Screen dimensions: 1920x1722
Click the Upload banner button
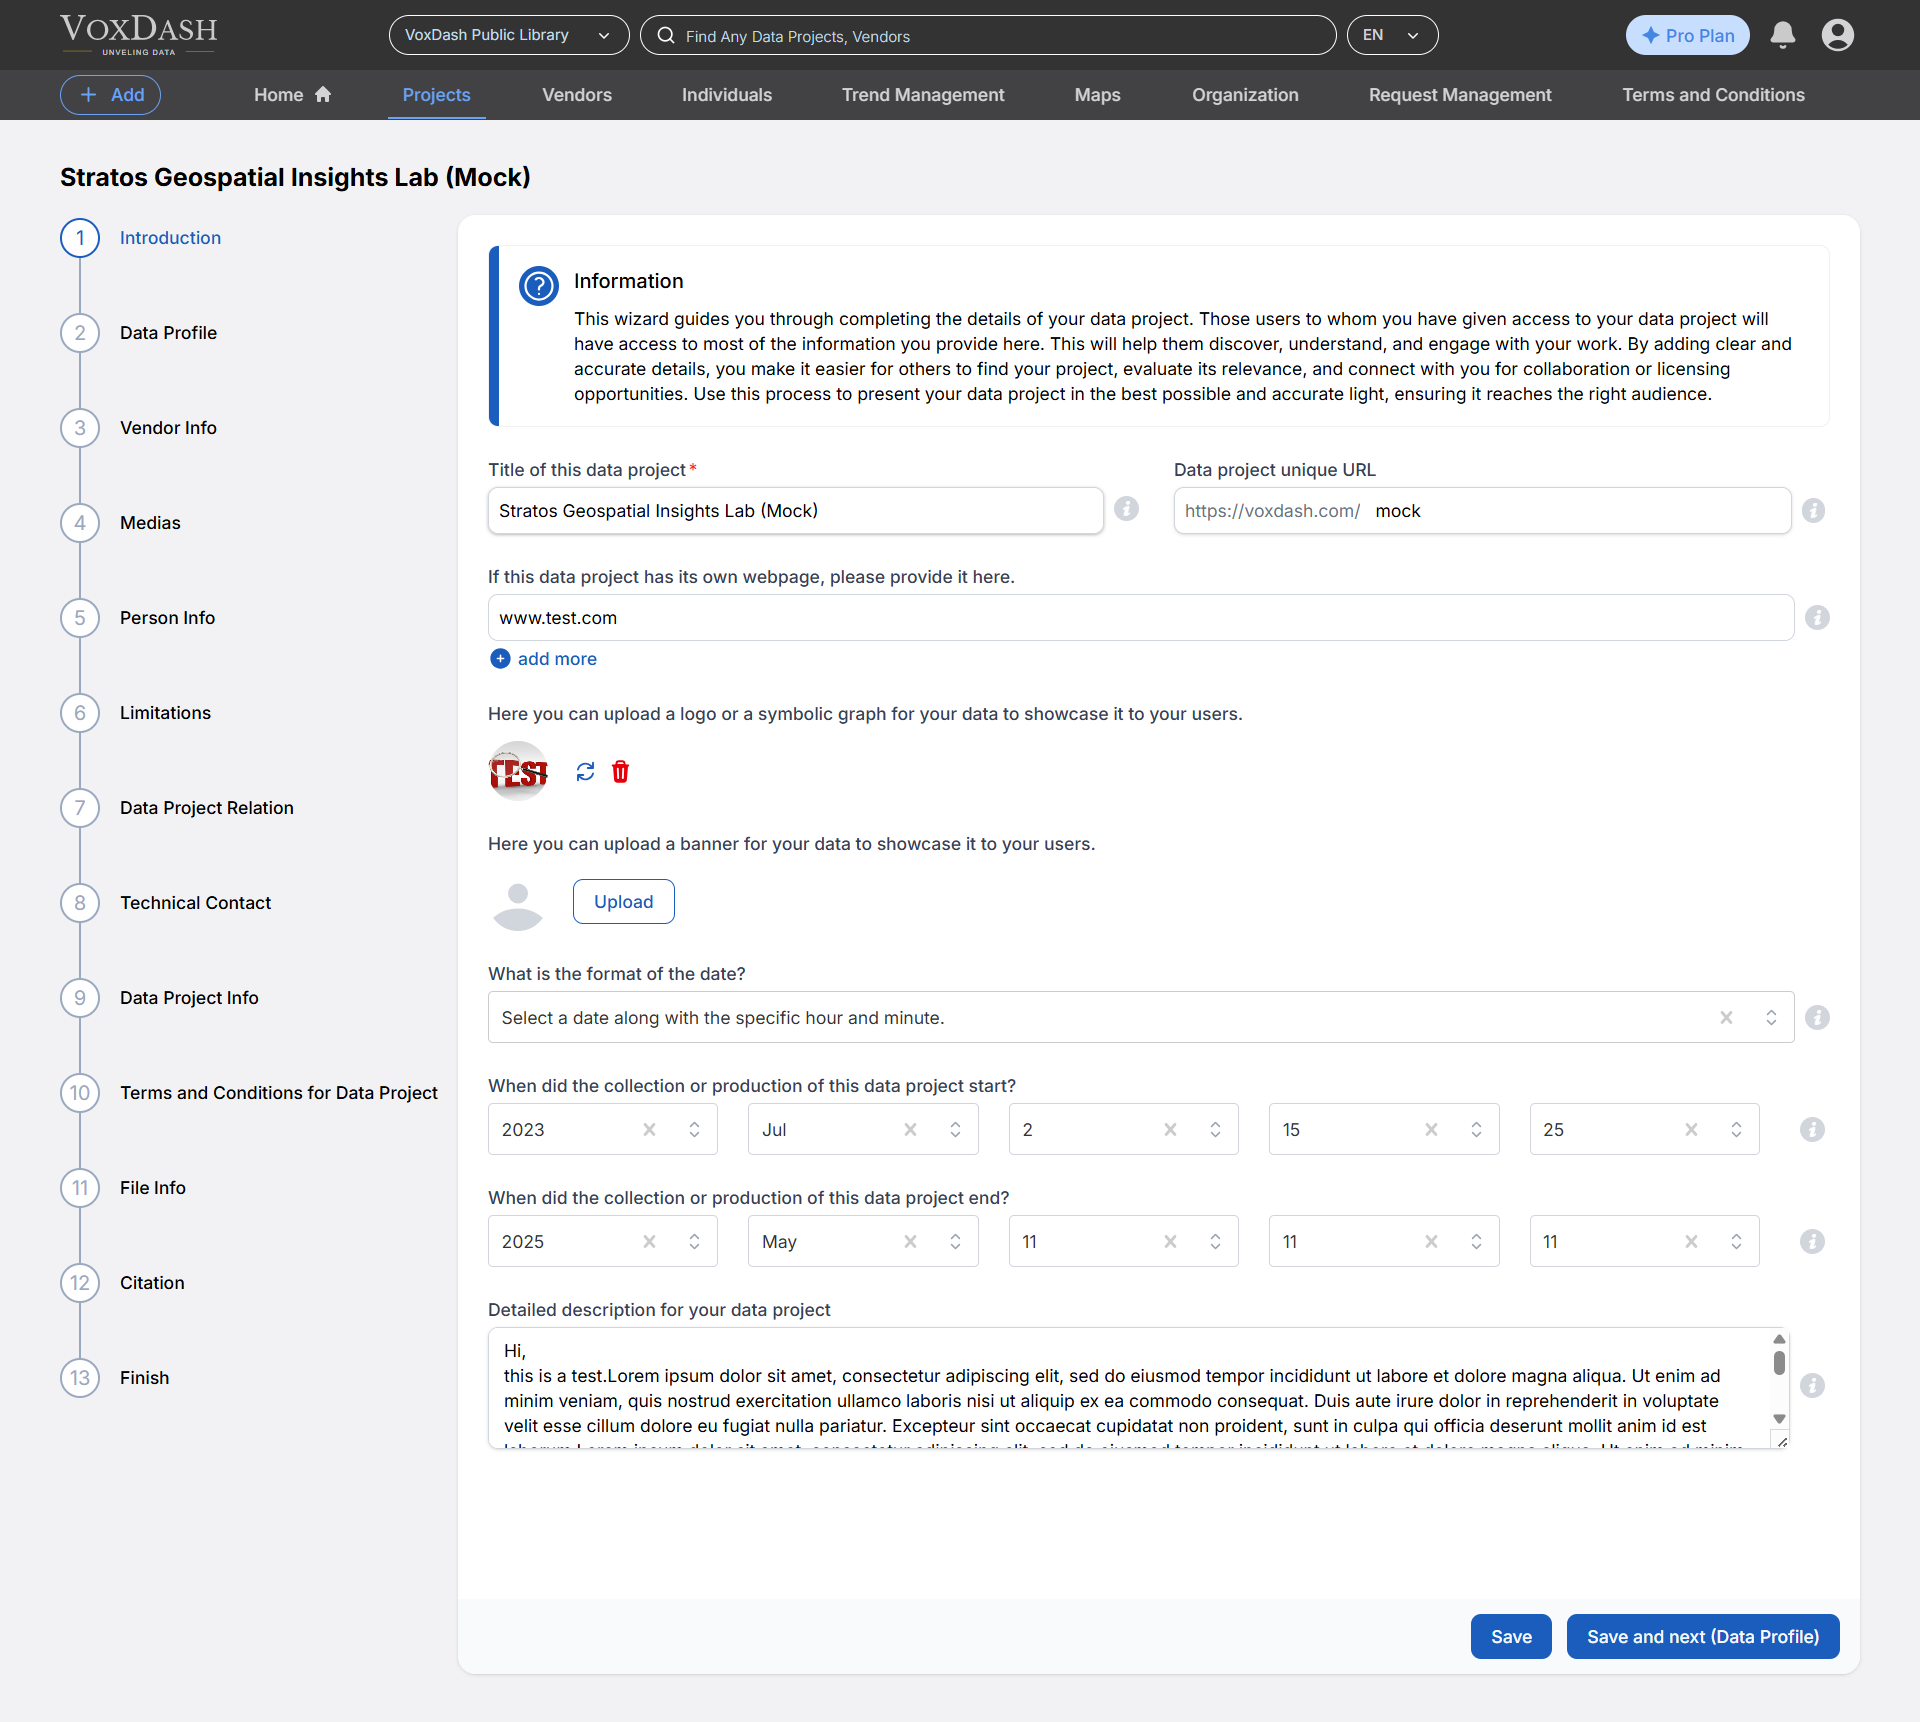click(x=623, y=901)
